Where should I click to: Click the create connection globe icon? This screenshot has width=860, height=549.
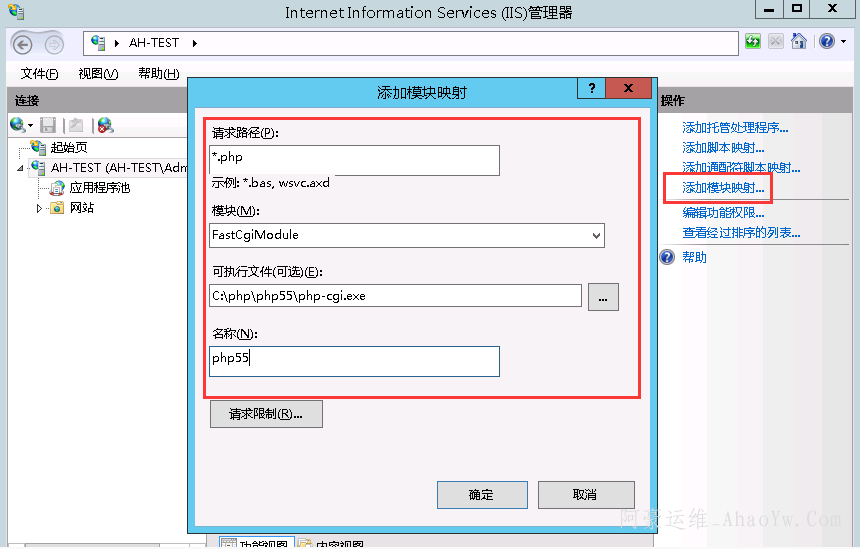(x=18, y=125)
